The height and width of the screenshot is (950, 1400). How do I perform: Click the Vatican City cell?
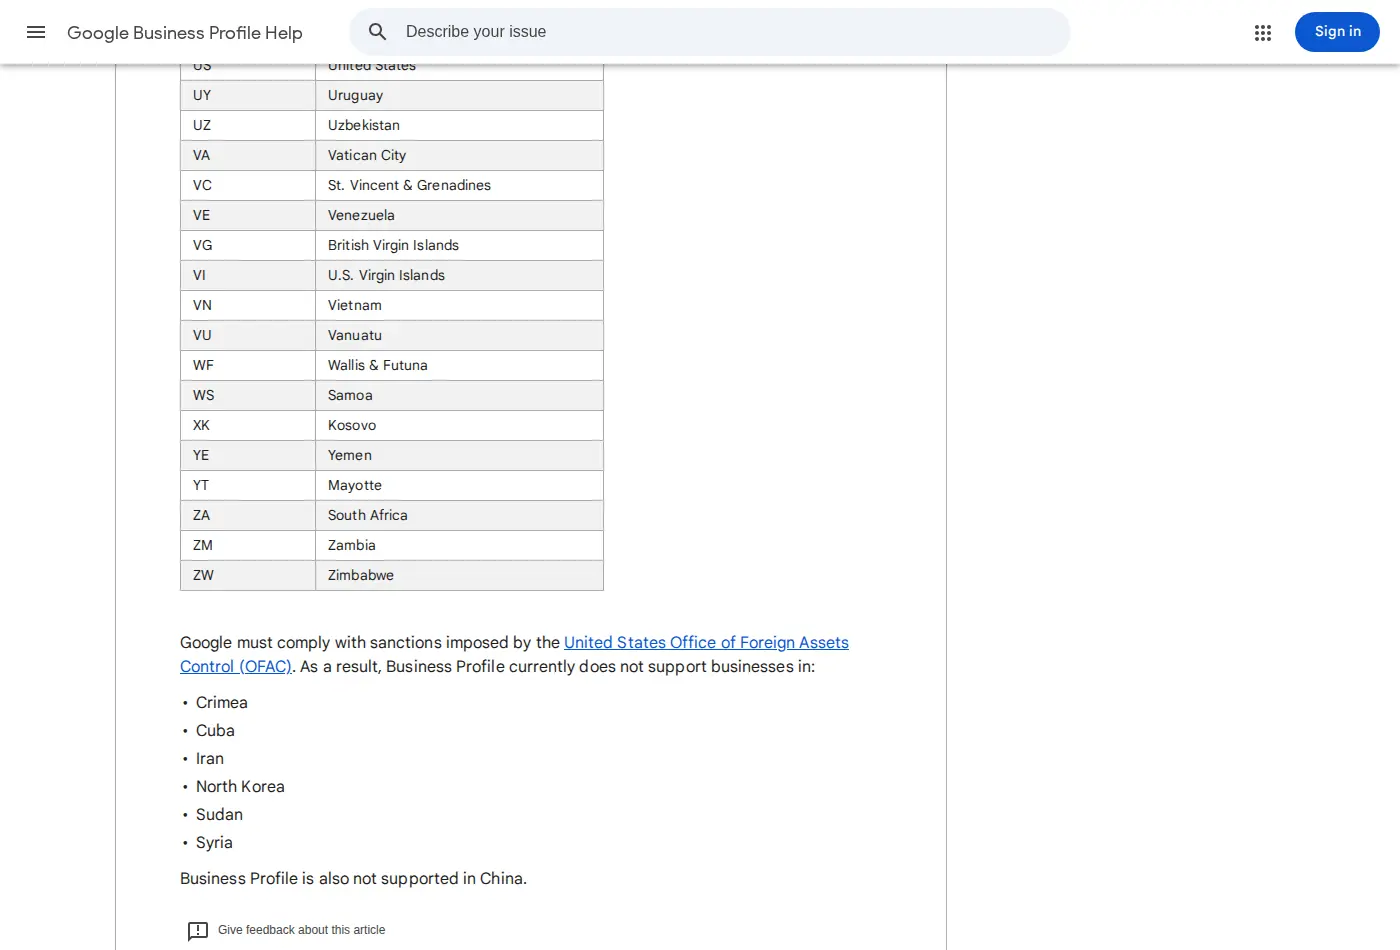point(459,155)
